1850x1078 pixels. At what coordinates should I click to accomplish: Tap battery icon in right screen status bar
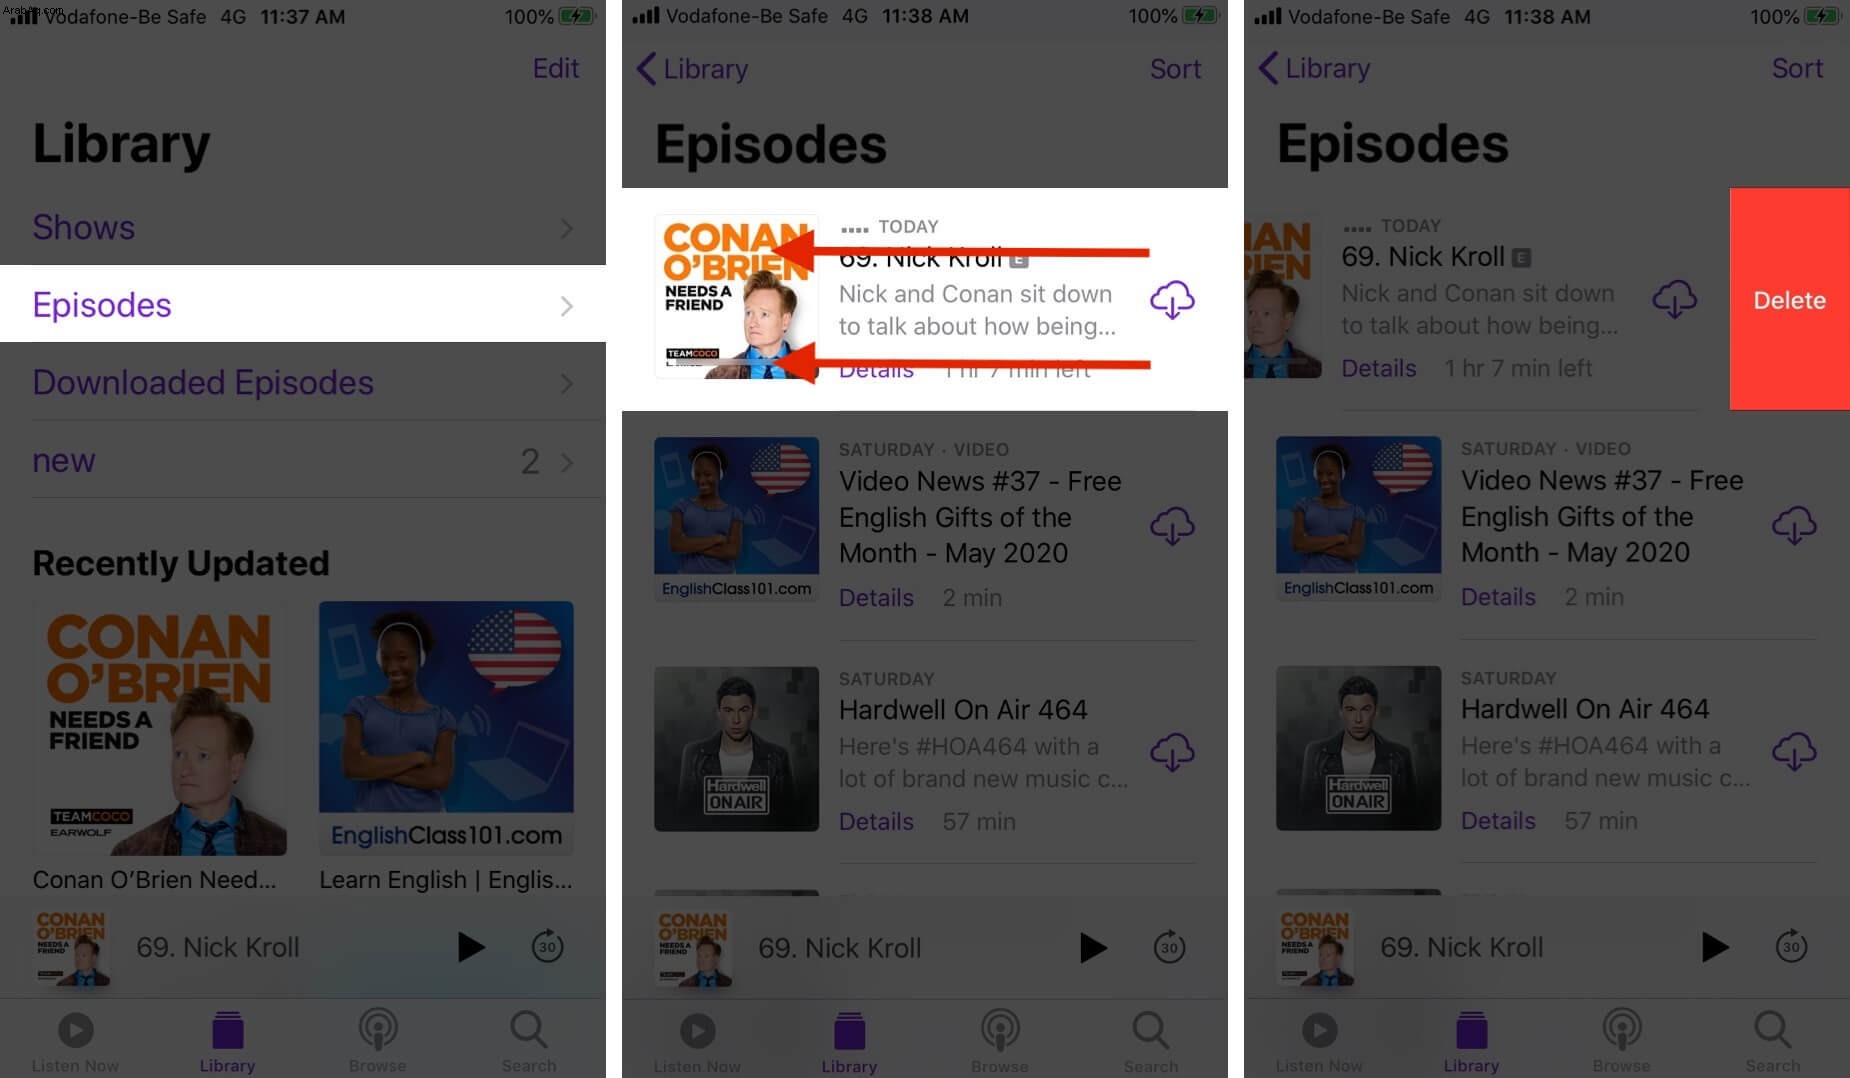[x=1821, y=16]
